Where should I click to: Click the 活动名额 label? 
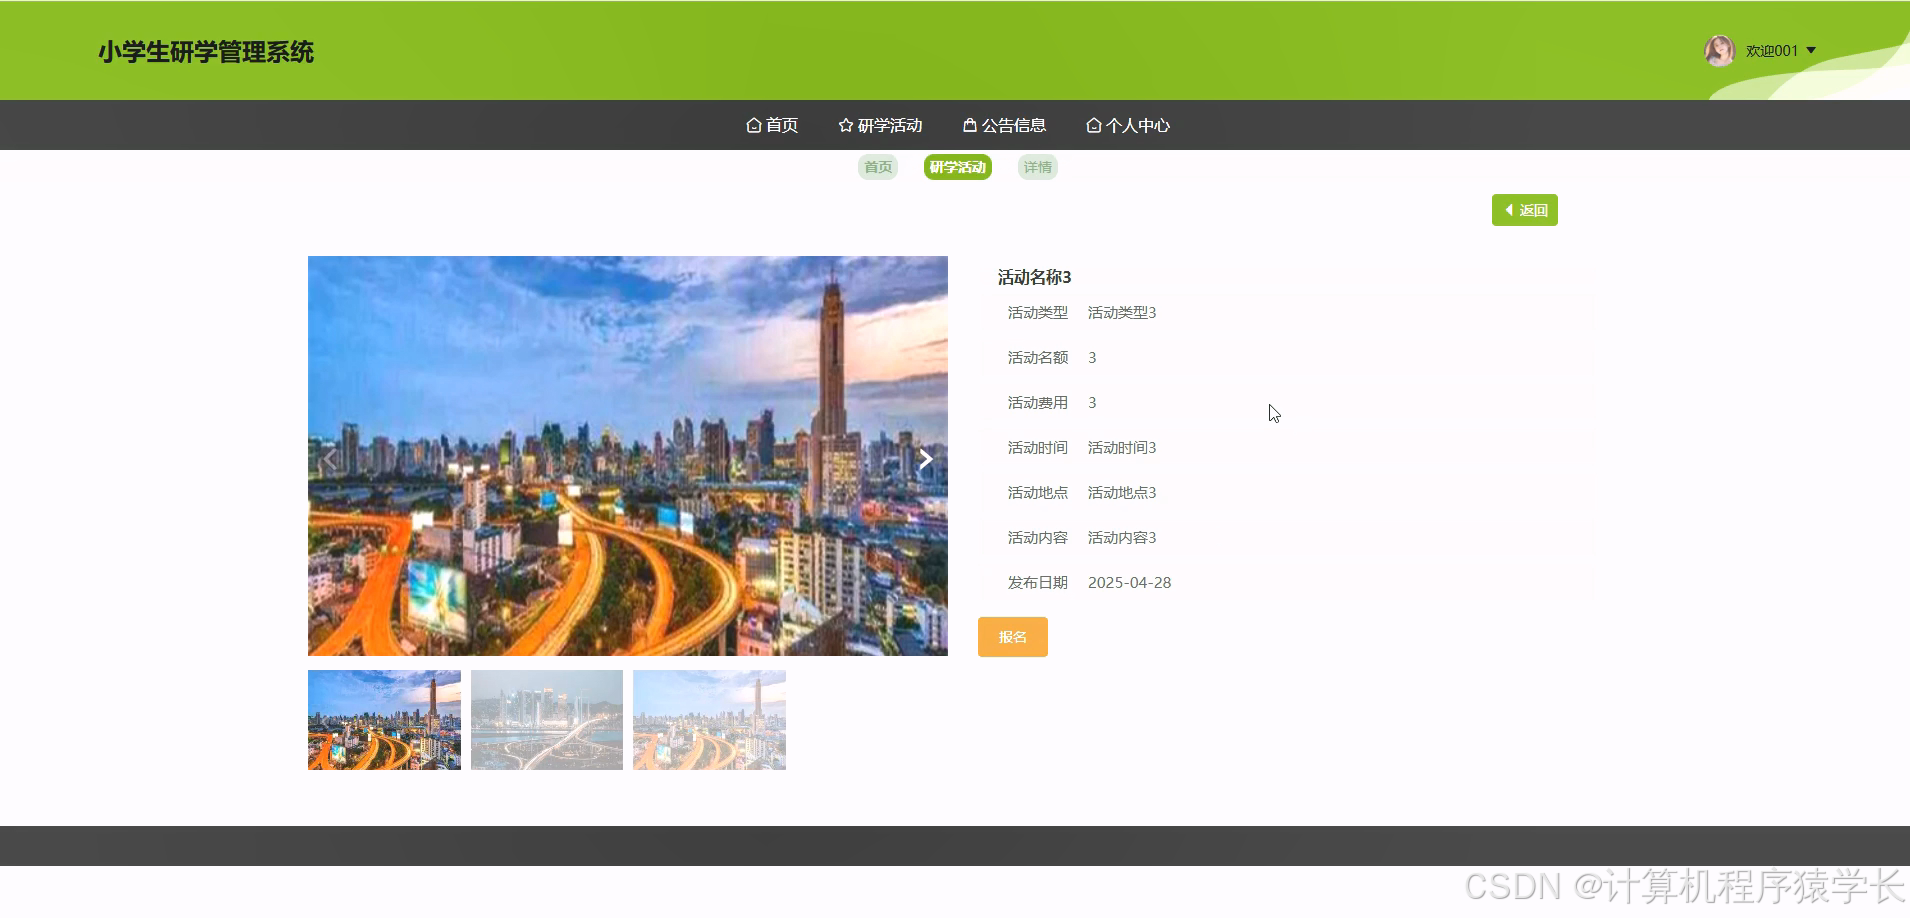click(1038, 358)
